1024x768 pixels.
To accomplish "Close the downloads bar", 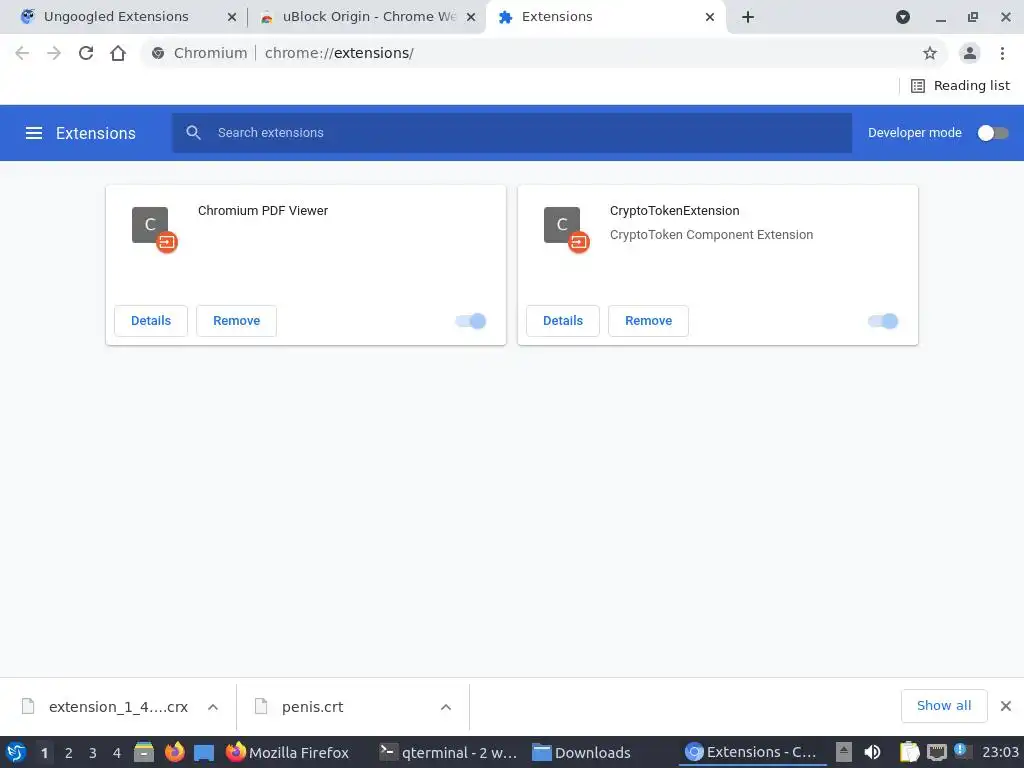I will (1006, 705).
